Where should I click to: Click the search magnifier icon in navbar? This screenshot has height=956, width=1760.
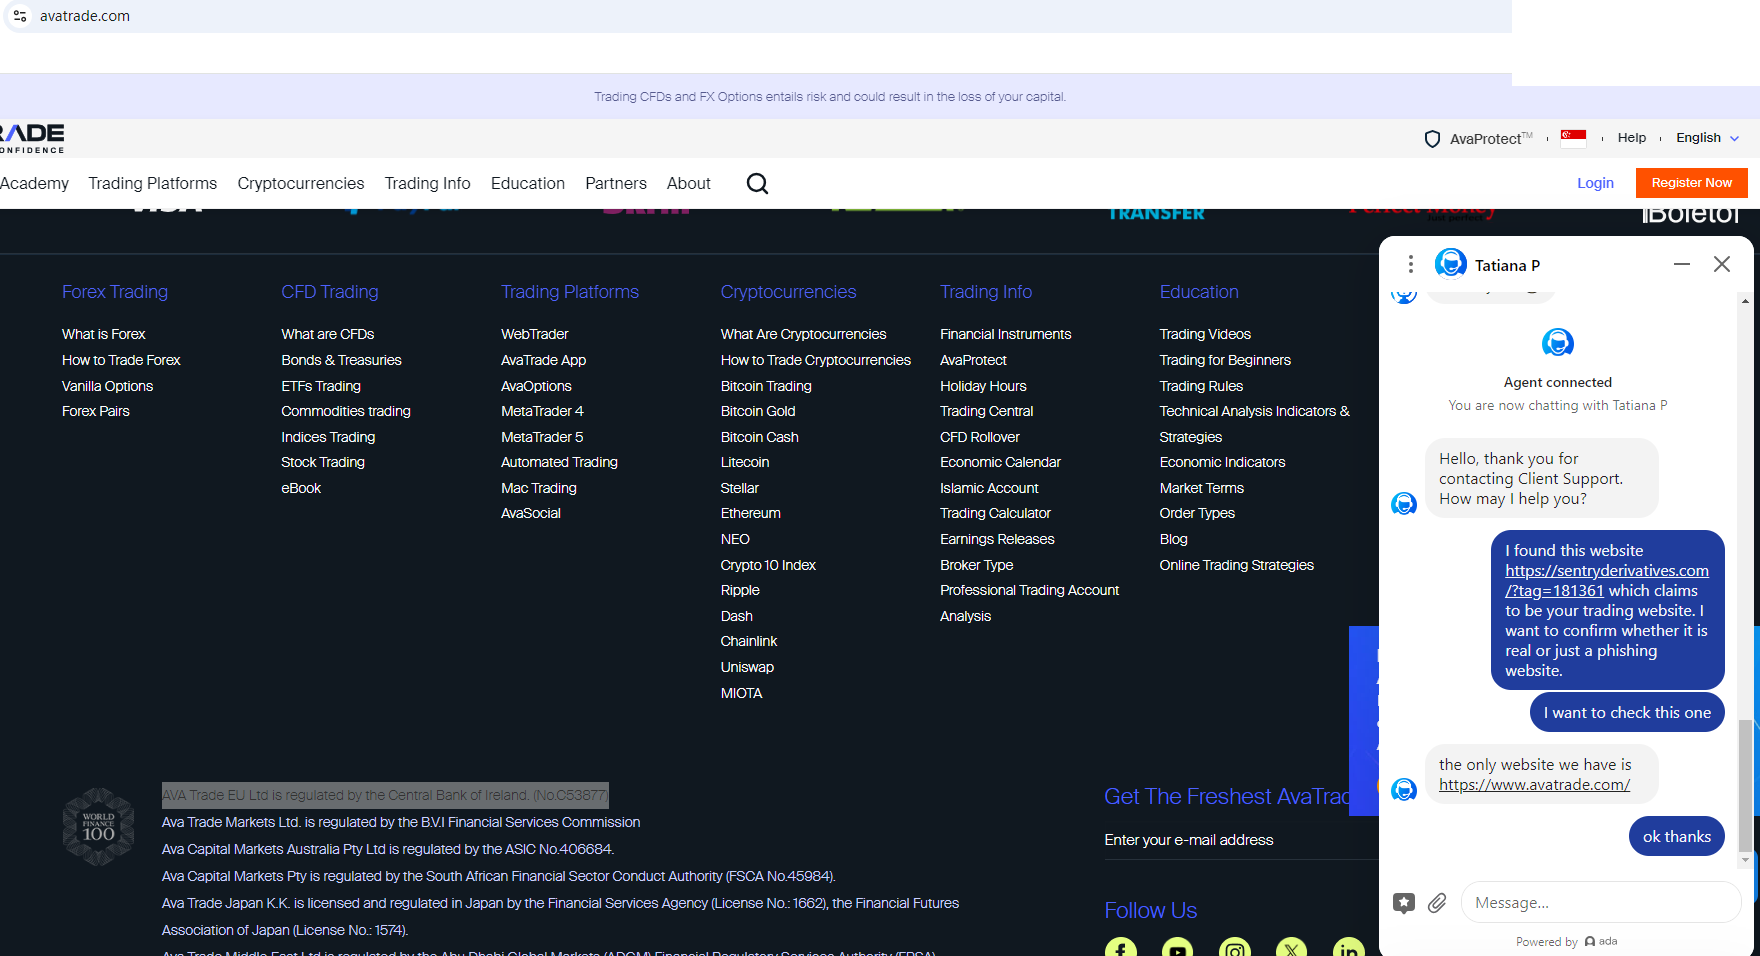point(757,184)
